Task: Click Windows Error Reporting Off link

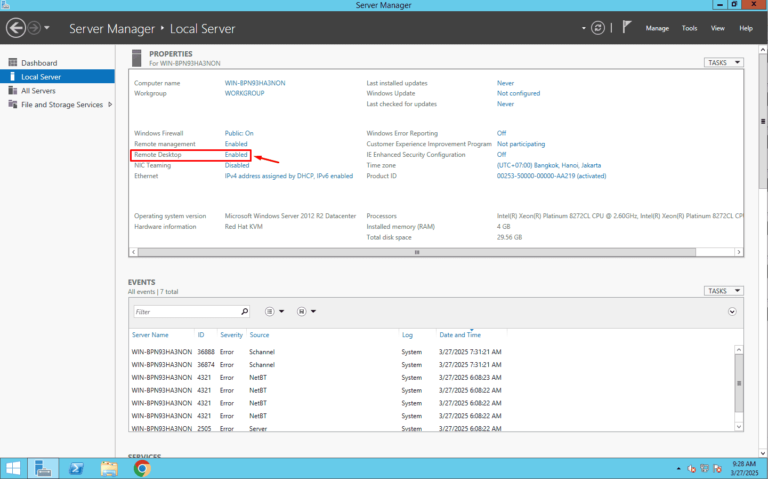Action: point(501,133)
